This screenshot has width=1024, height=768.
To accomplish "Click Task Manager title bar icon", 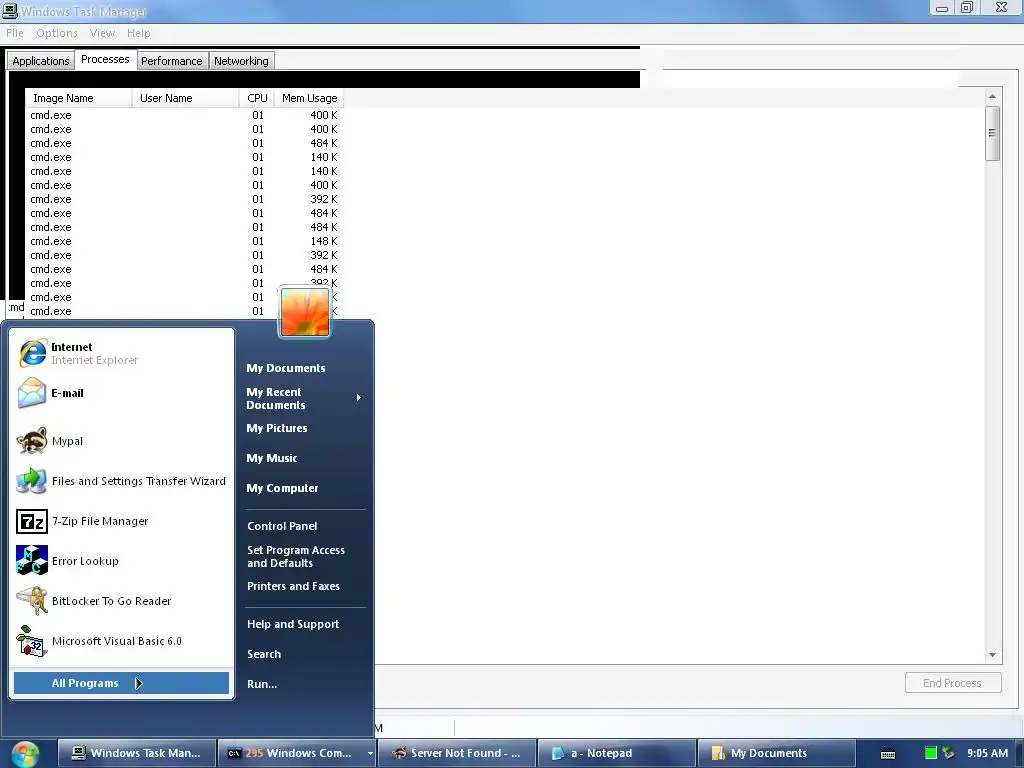I will click(10, 10).
